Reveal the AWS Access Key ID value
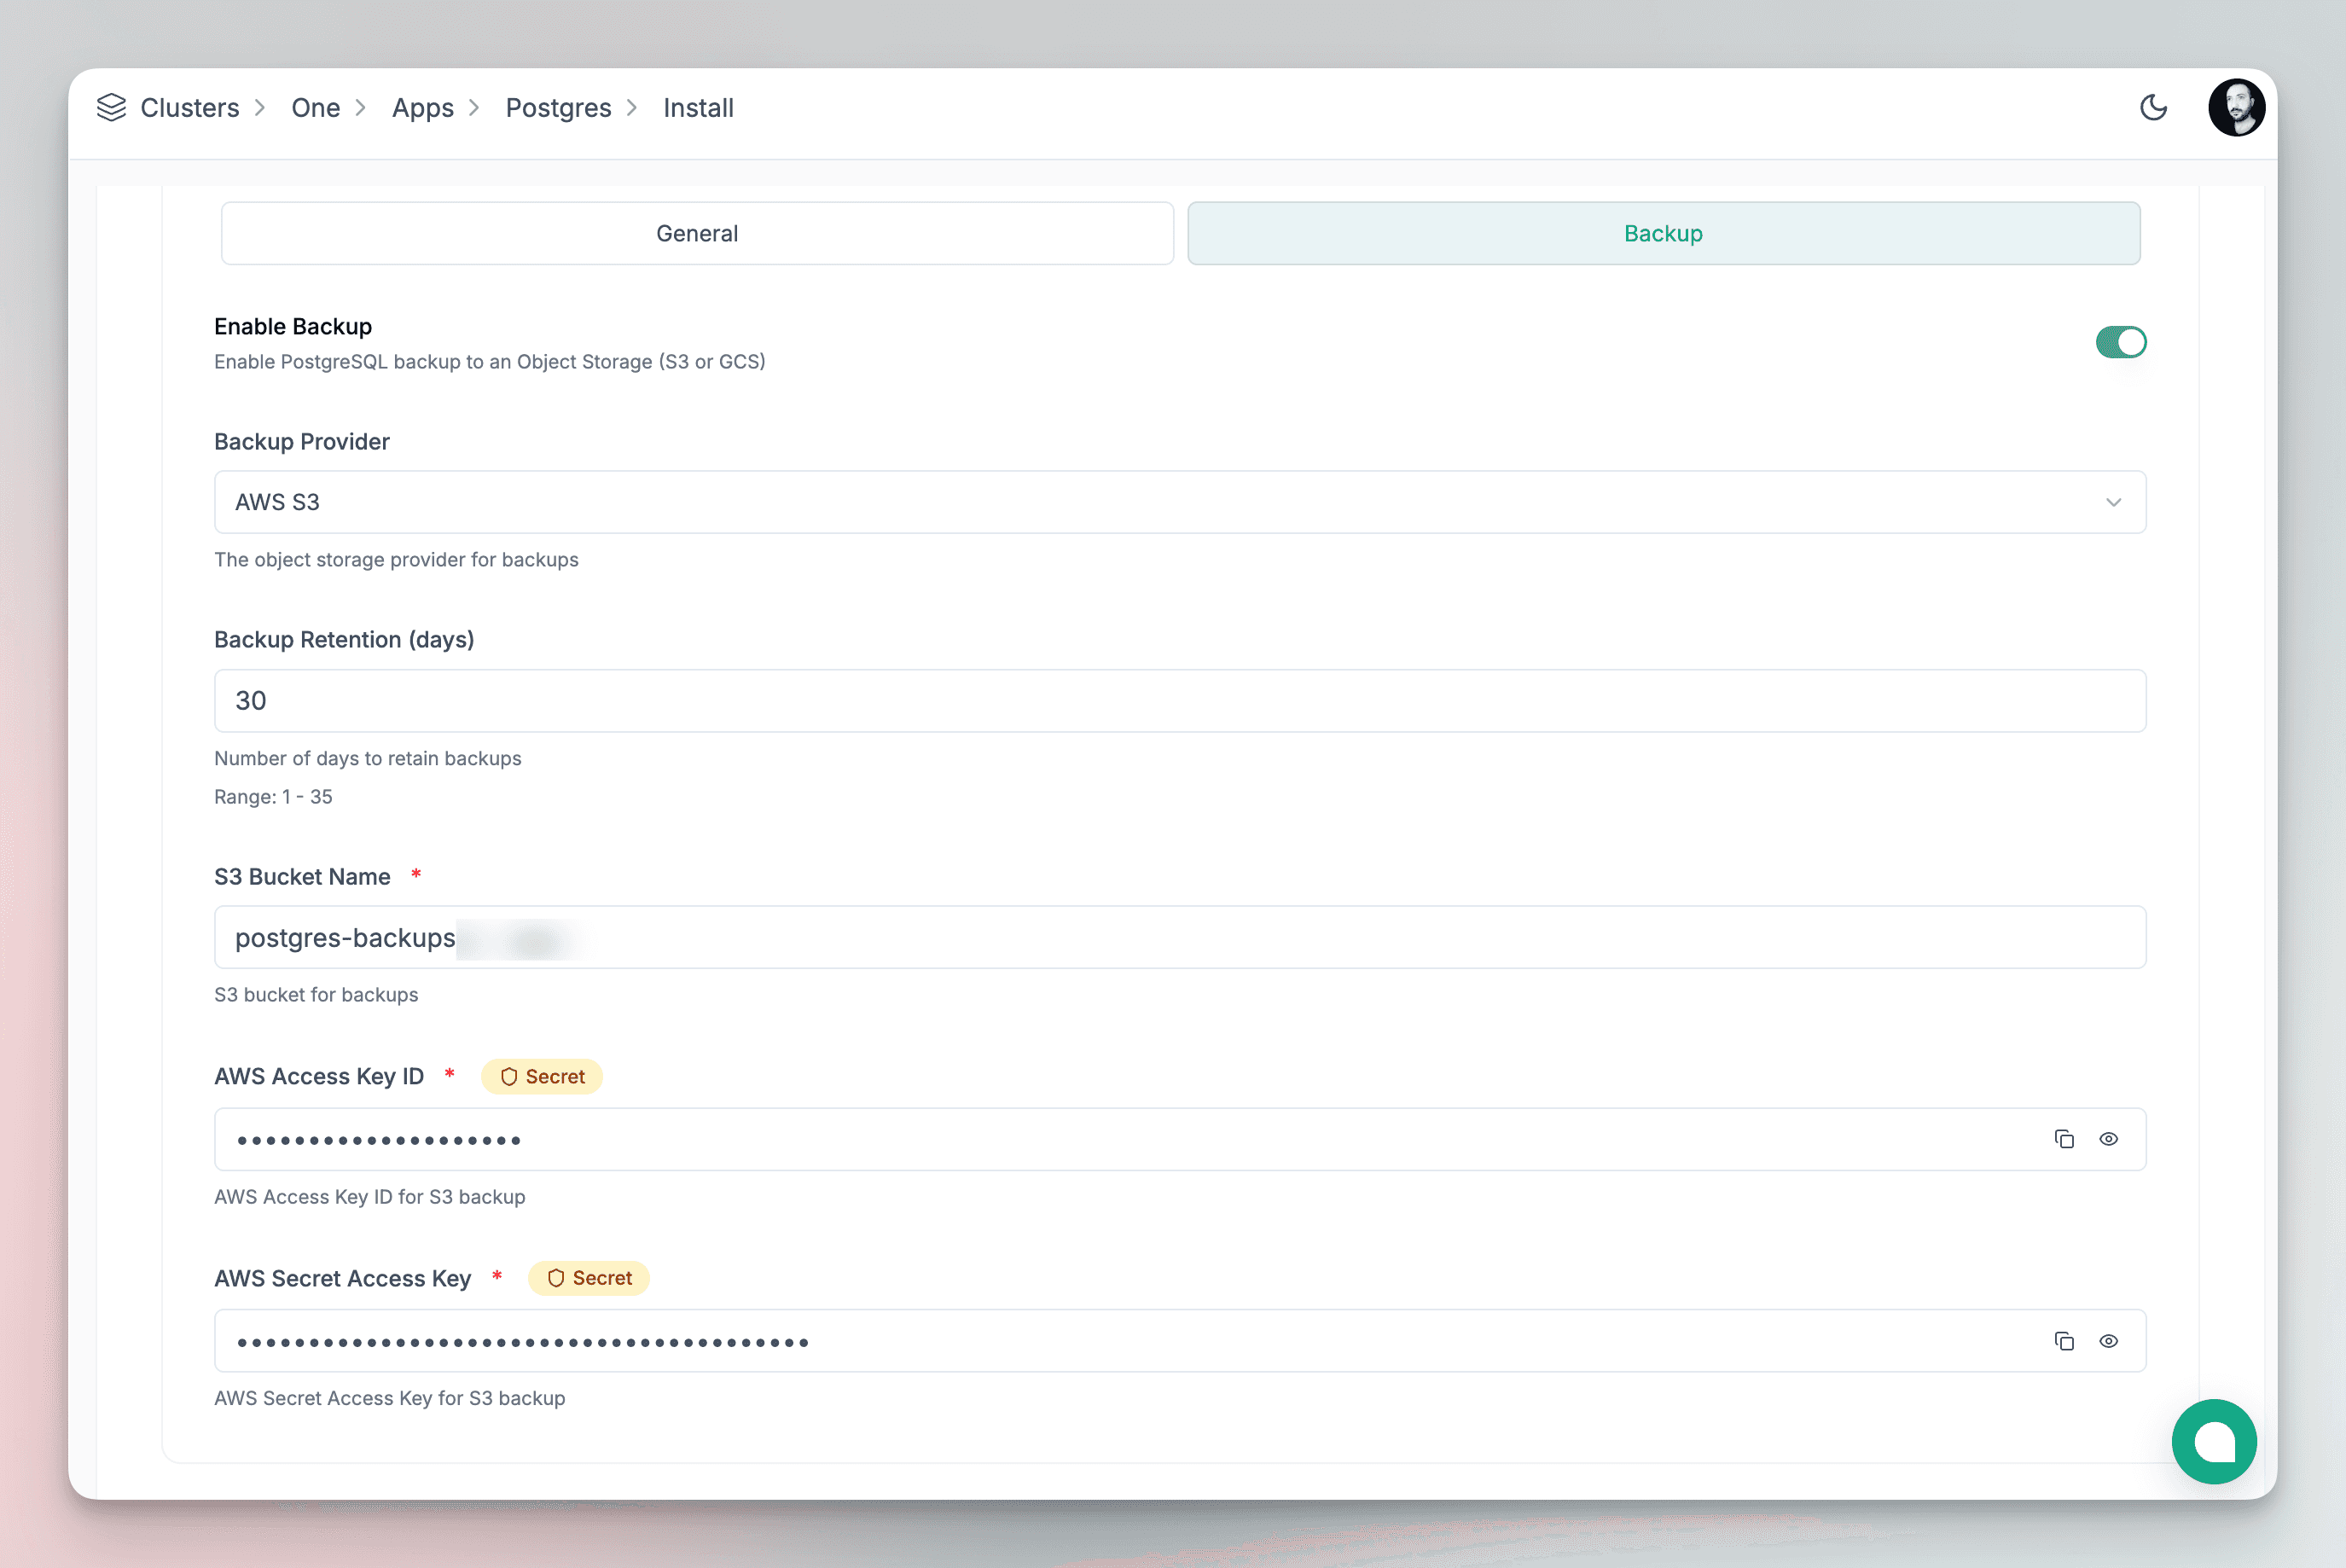Screen dimensions: 2346x1568 click(2108, 1139)
